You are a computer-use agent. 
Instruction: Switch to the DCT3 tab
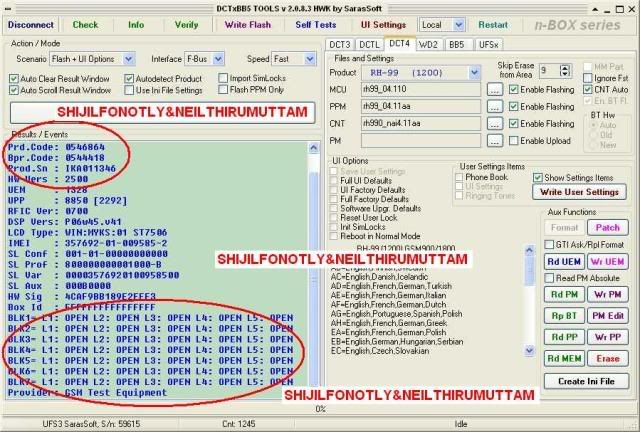[340, 45]
